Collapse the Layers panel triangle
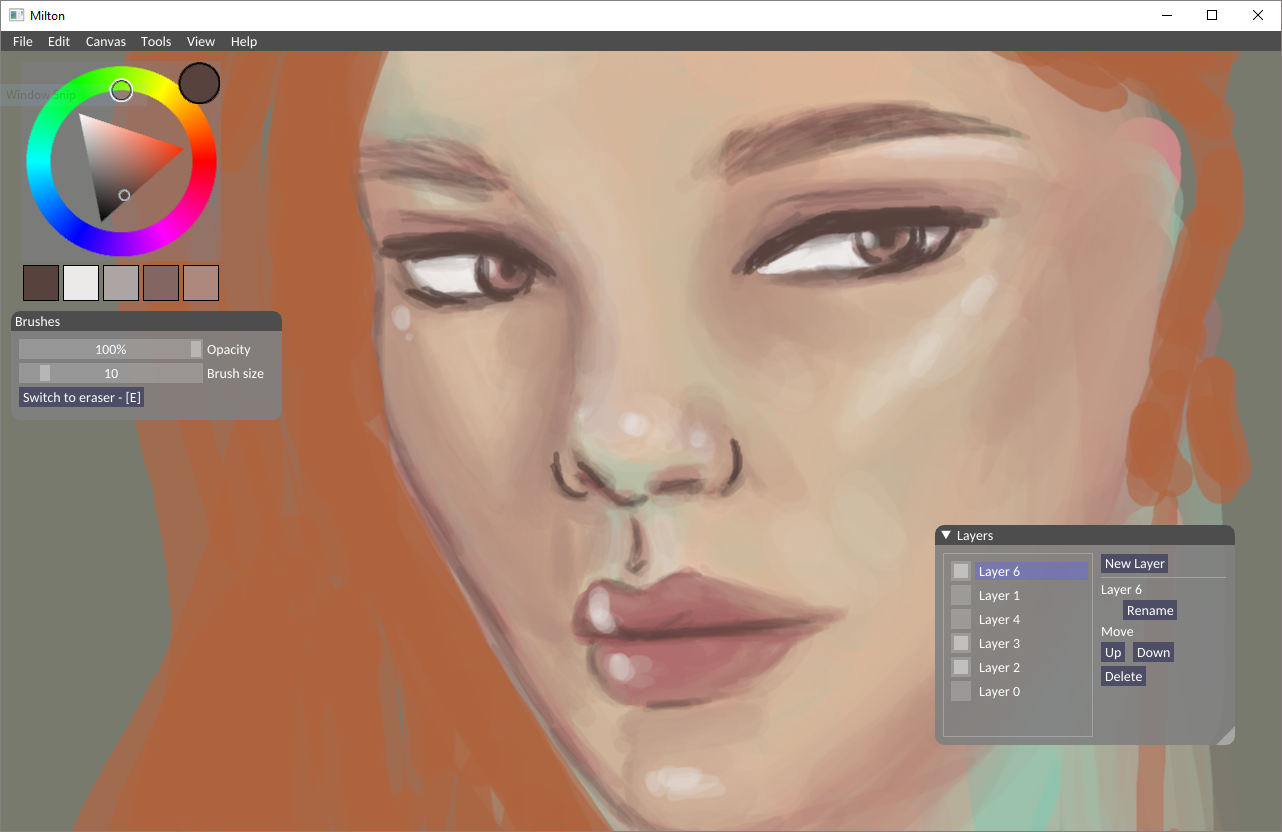The image size is (1282, 832). [x=946, y=535]
